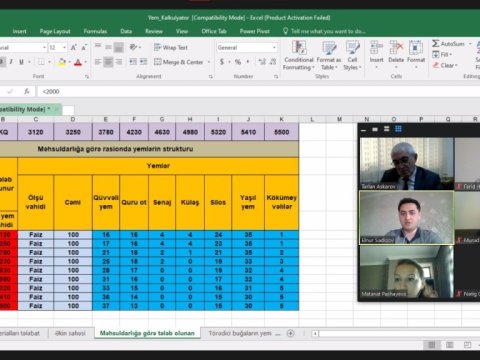Open the AutoSum dropdown arrow

(470, 44)
